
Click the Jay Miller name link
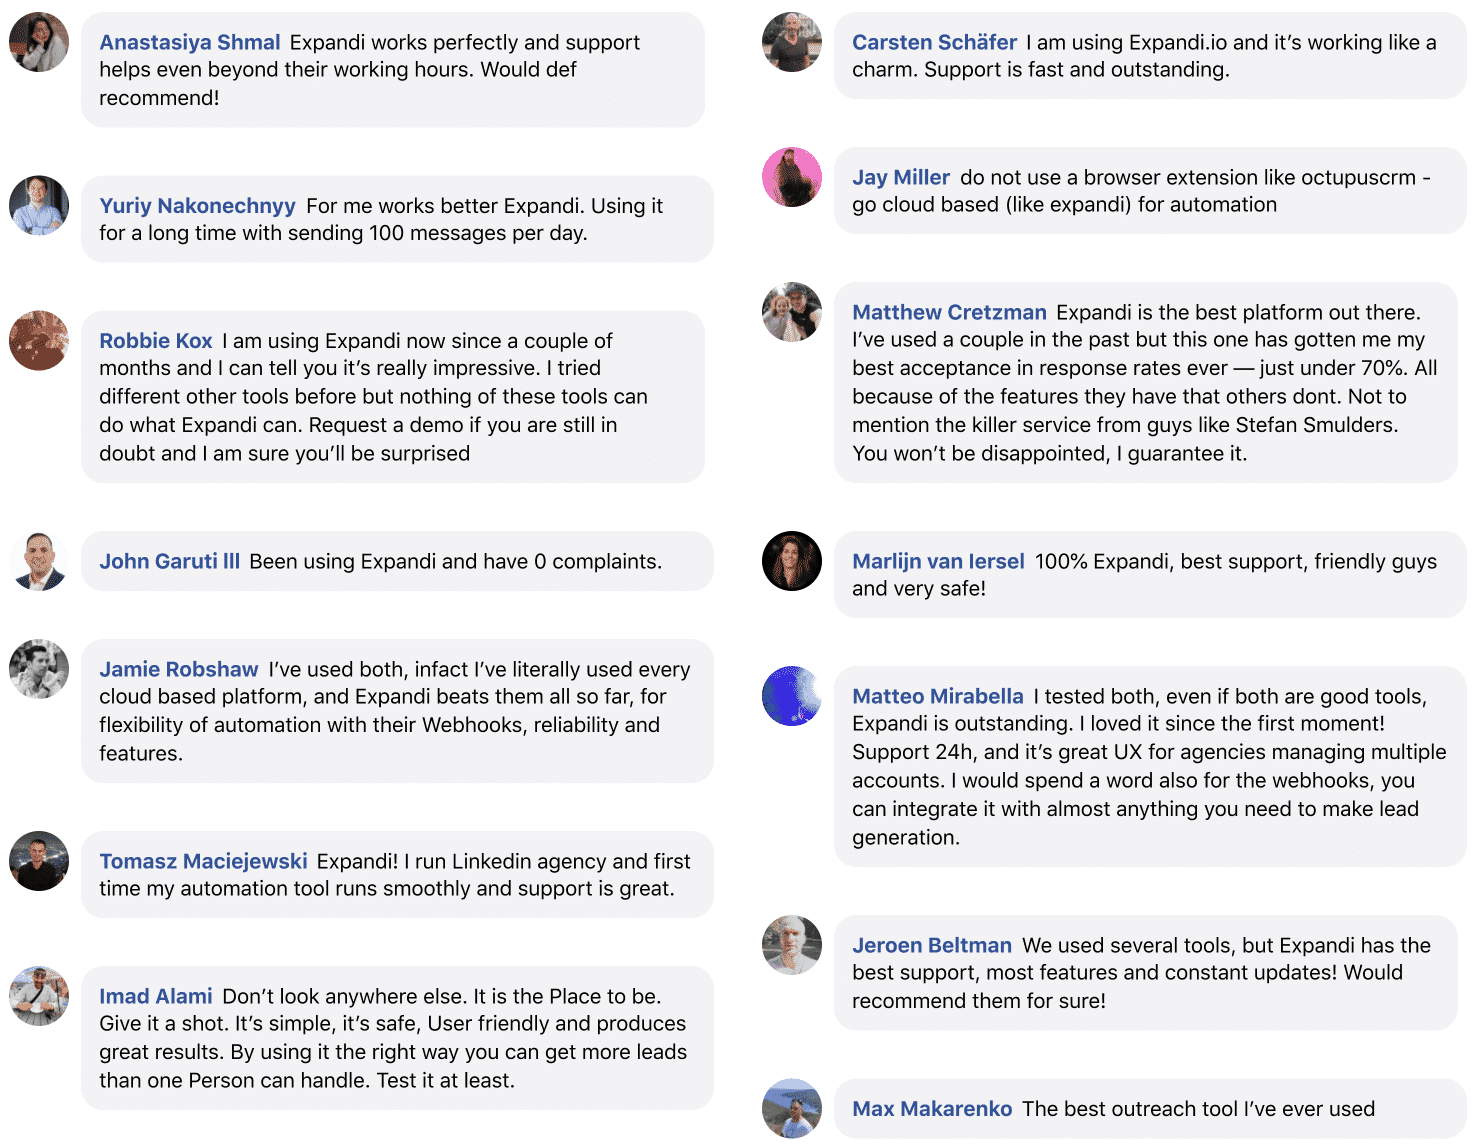(x=901, y=177)
